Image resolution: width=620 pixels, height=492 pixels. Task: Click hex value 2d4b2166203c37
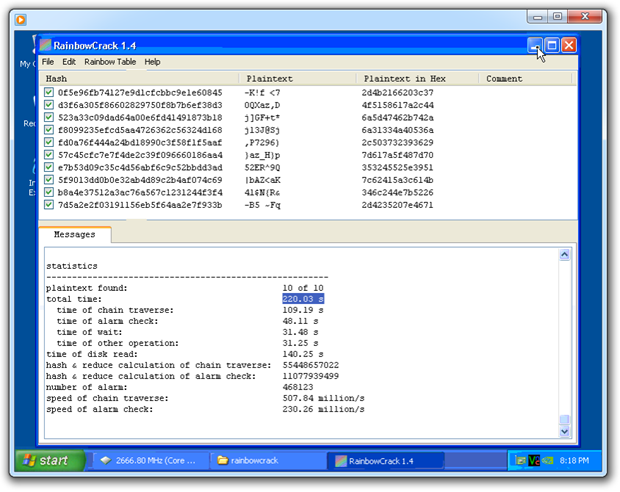click(397, 93)
